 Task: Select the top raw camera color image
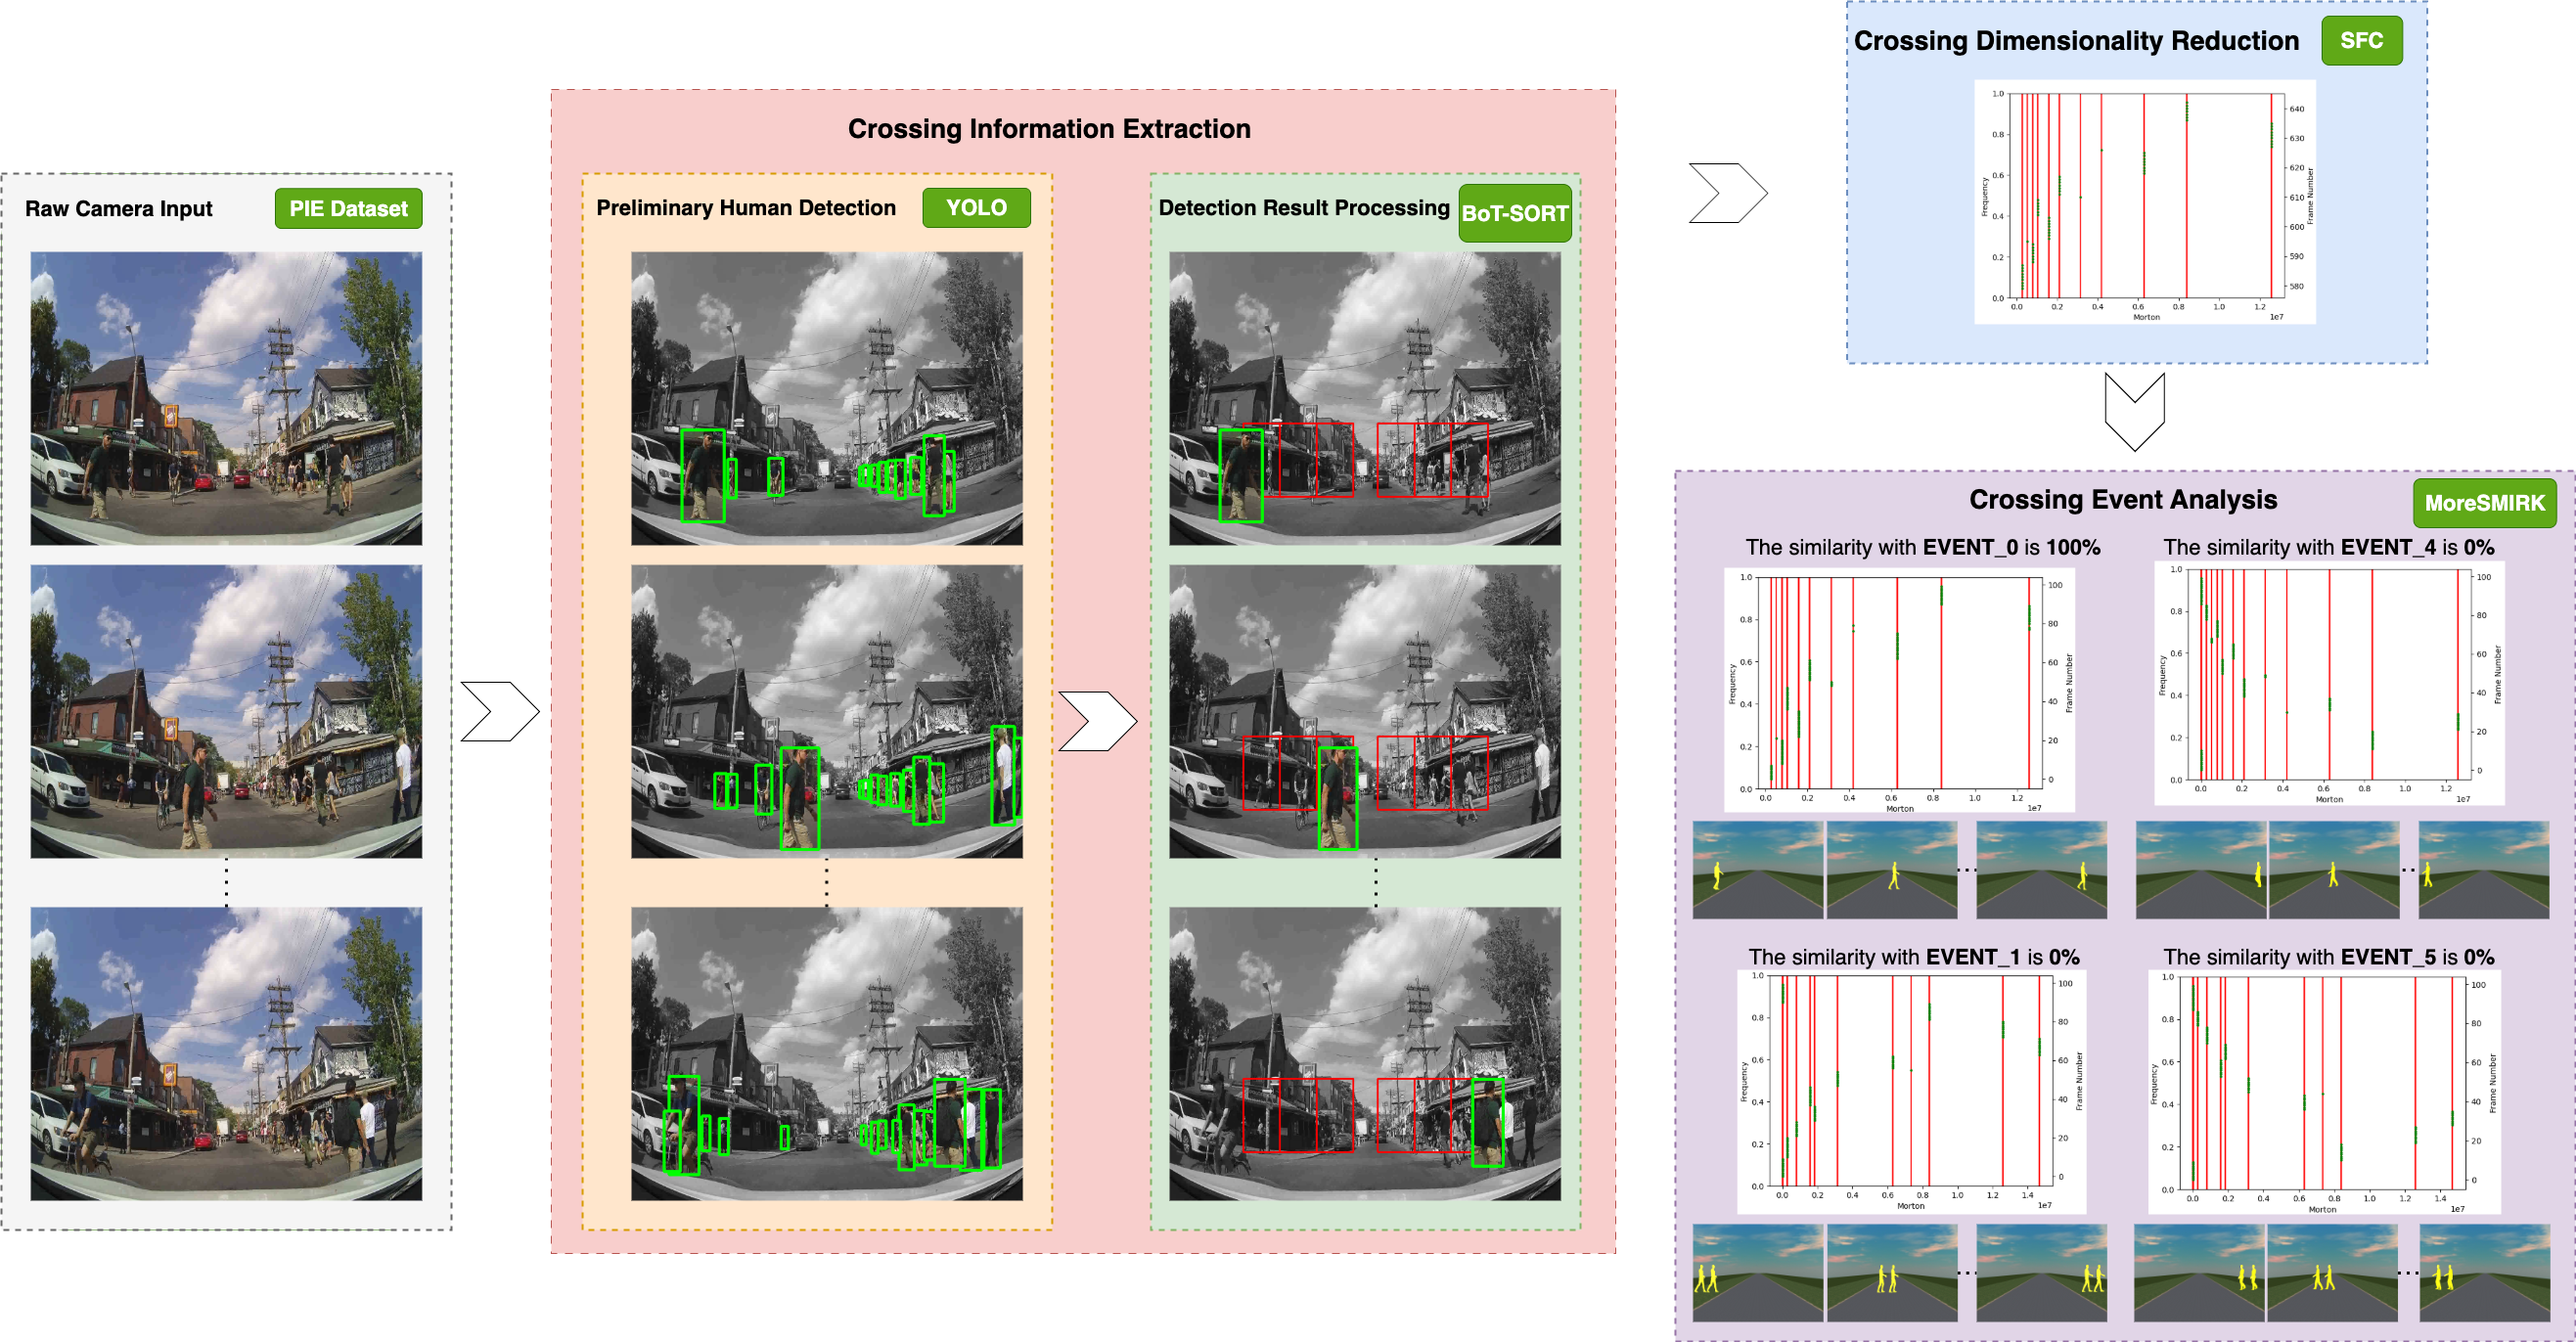pyautogui.click(x=226, y=398)
